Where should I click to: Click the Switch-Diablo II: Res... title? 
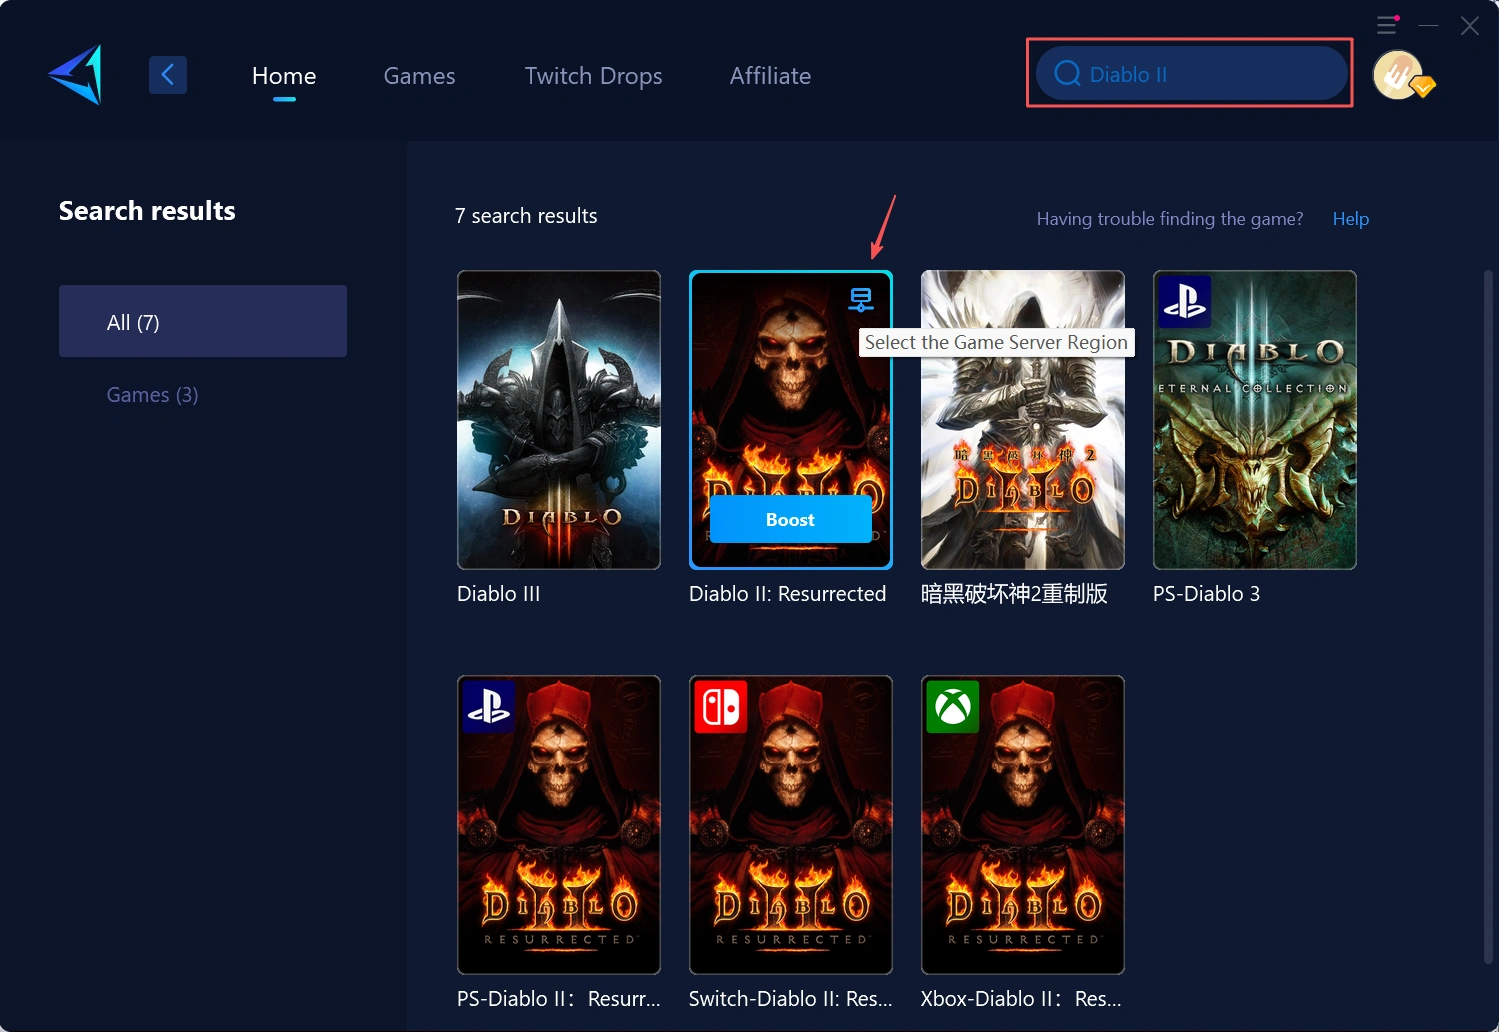(x=791, y=999)
